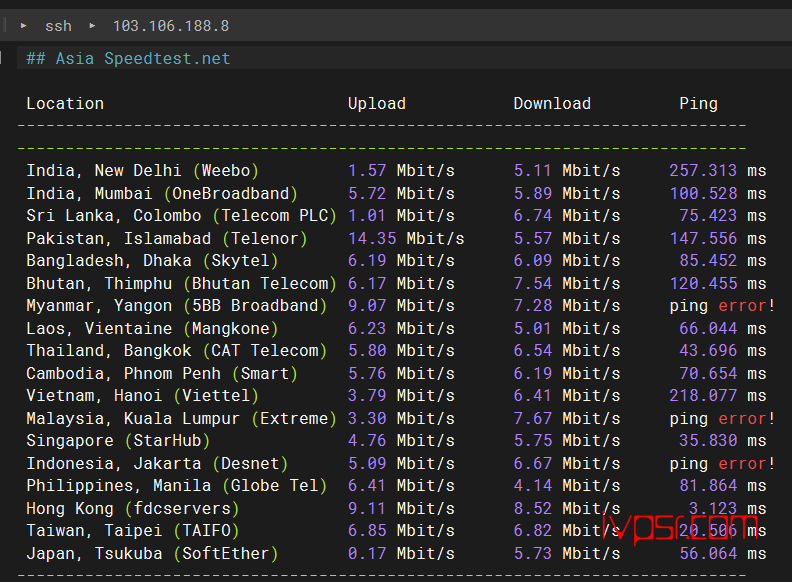Viewport: 792px width, 582px height.
Task: Click the 75.423 ms ping value
Action: coord(723,216)
